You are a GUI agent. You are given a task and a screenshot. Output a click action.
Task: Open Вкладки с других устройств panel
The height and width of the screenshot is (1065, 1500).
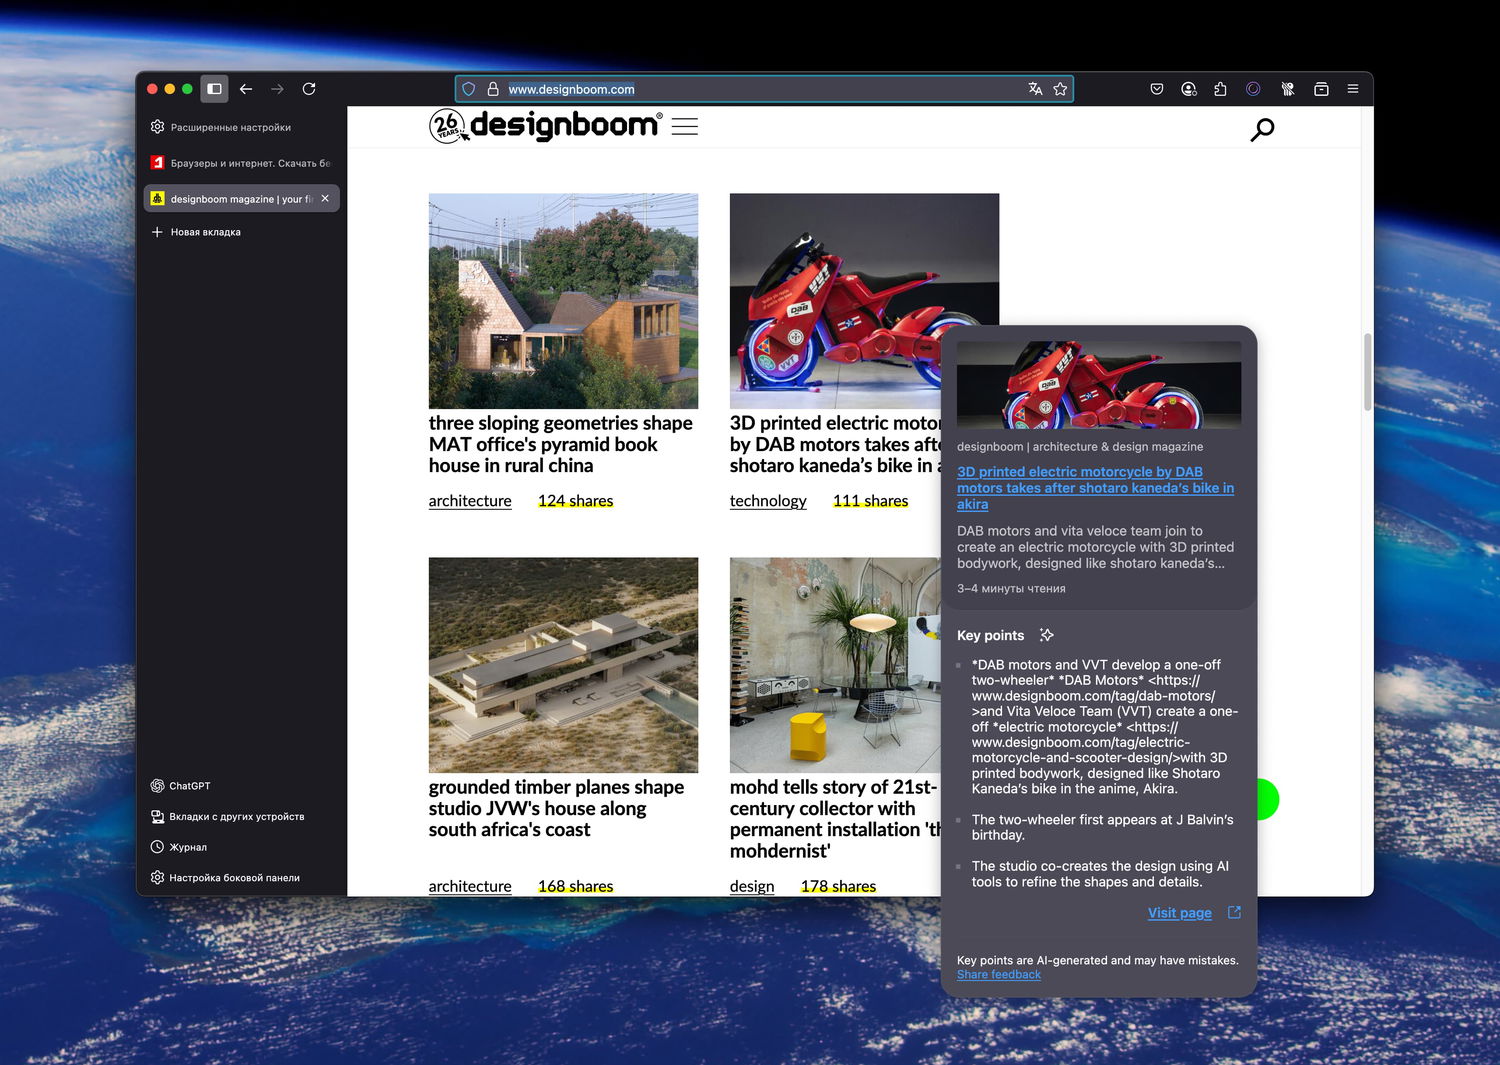(x=227, y=817)
